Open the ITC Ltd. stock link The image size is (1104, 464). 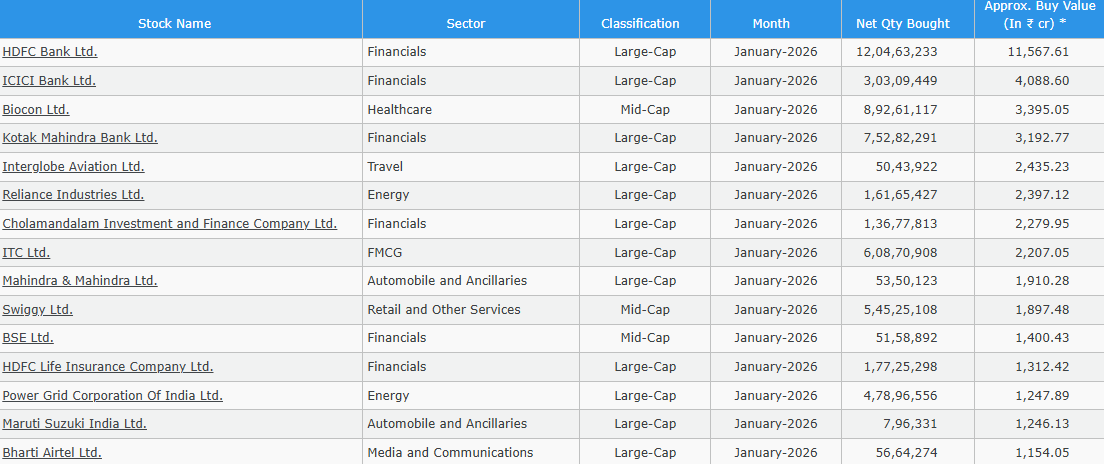26,253
